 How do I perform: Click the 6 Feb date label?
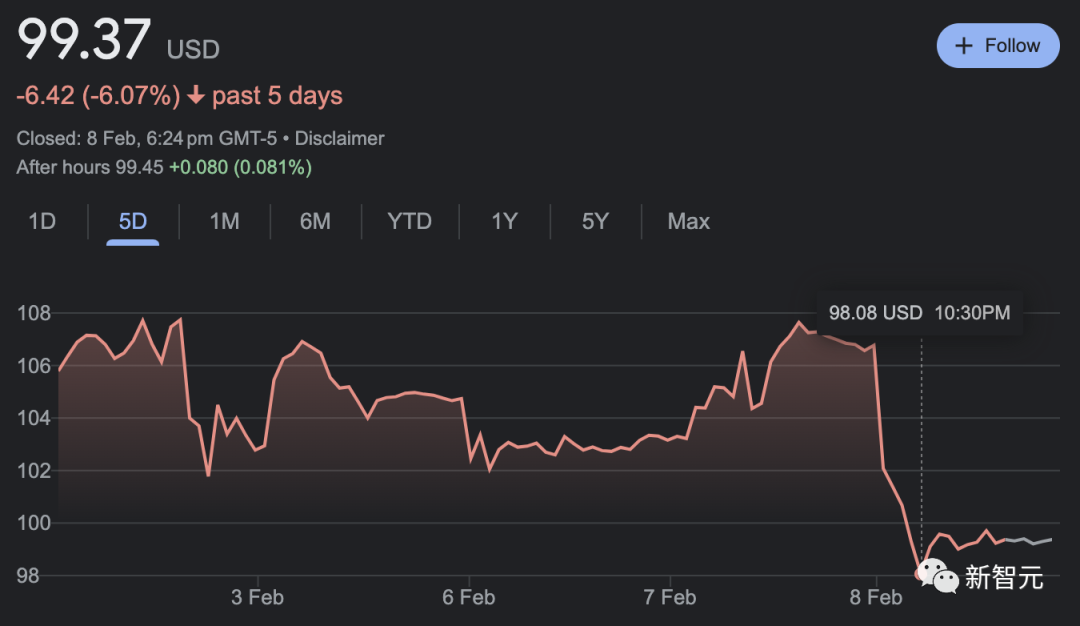[468, 597]
